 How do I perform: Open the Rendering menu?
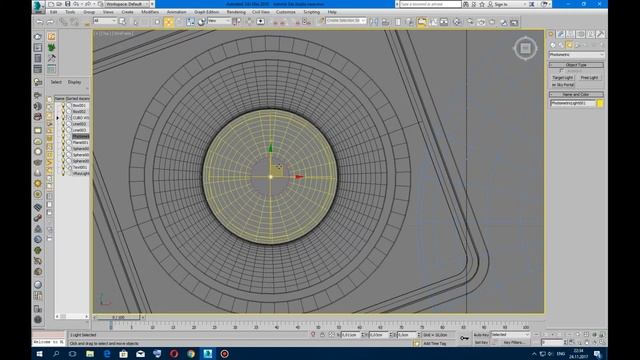tap(236, 12)
